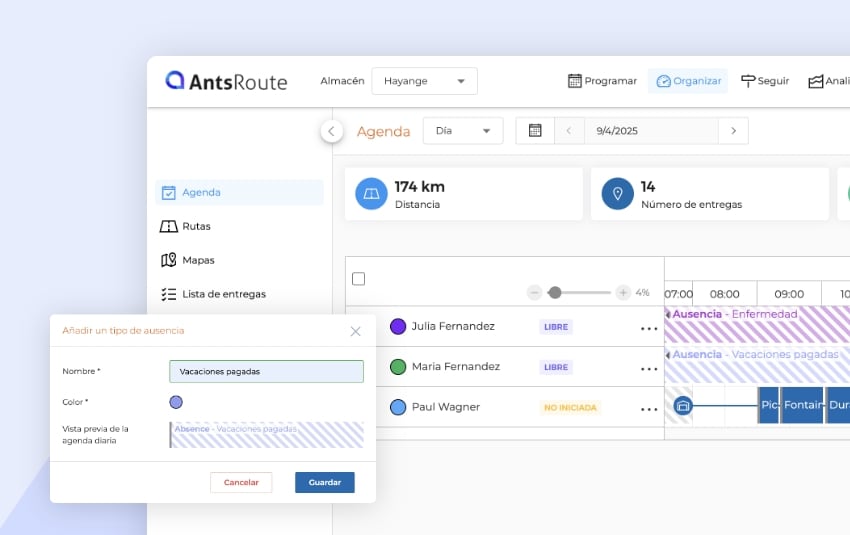The width and height of the screenshot is (850, 535).
Task: Expand the Día view selector
Action: tap(463, 131)
